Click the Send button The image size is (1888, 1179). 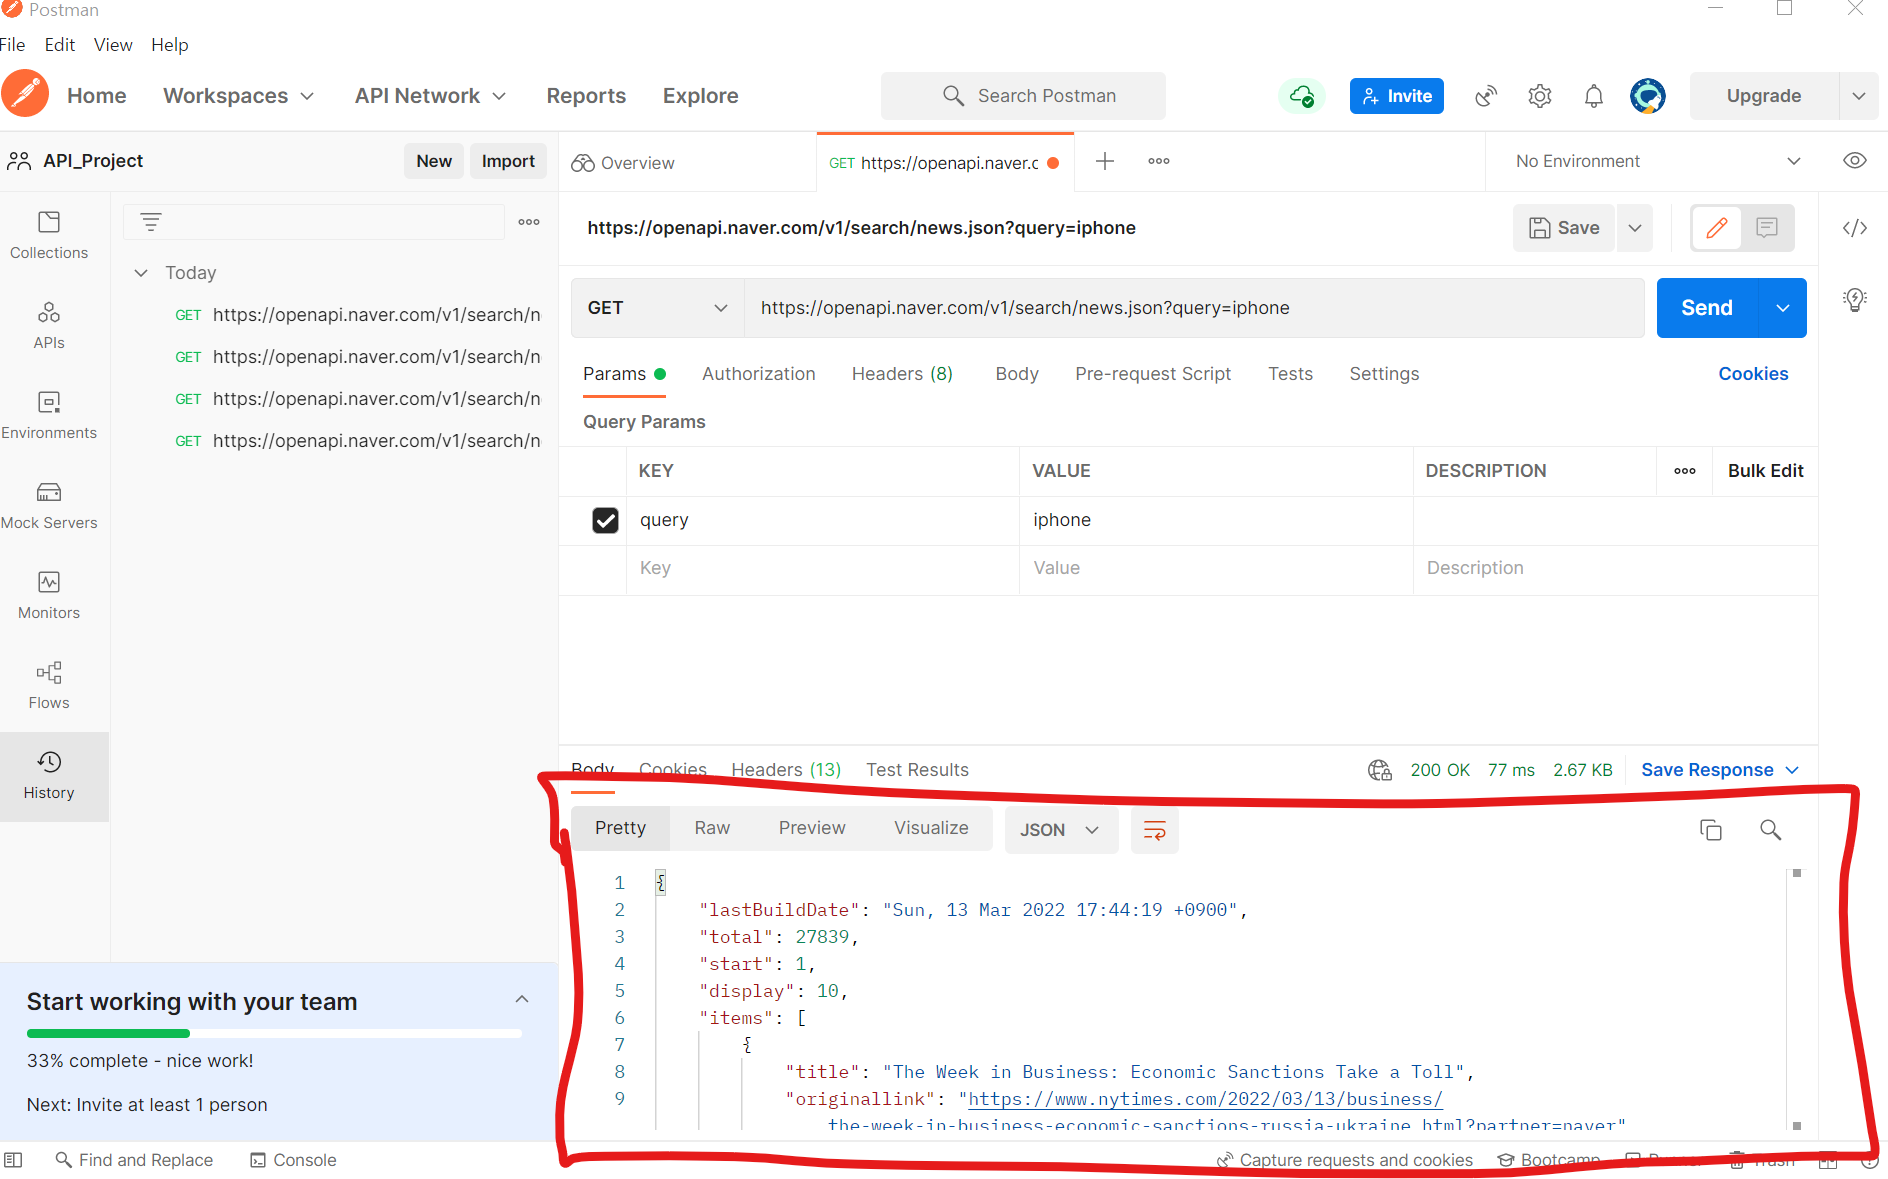(1706, 308)
